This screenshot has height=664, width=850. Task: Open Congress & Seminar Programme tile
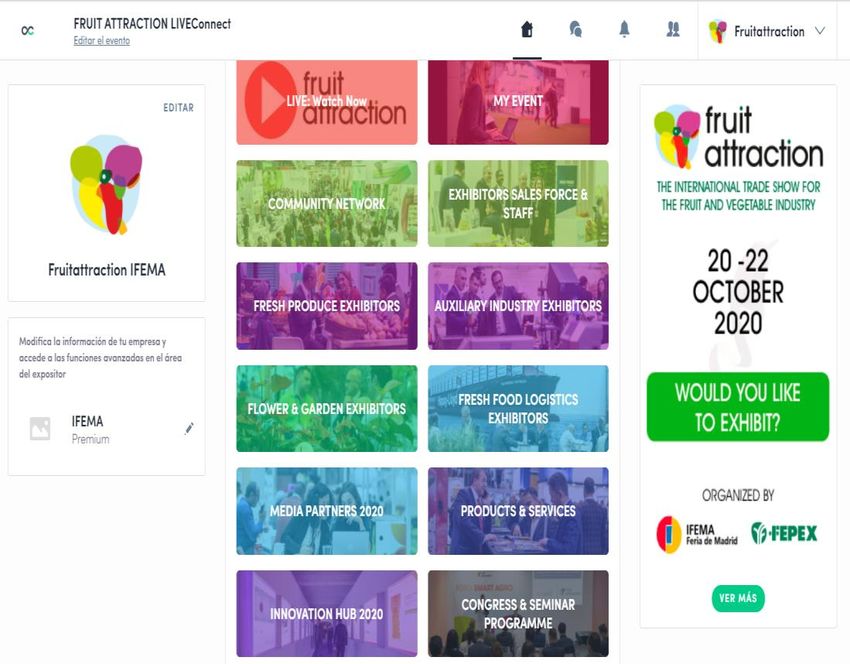click(518, 614)
